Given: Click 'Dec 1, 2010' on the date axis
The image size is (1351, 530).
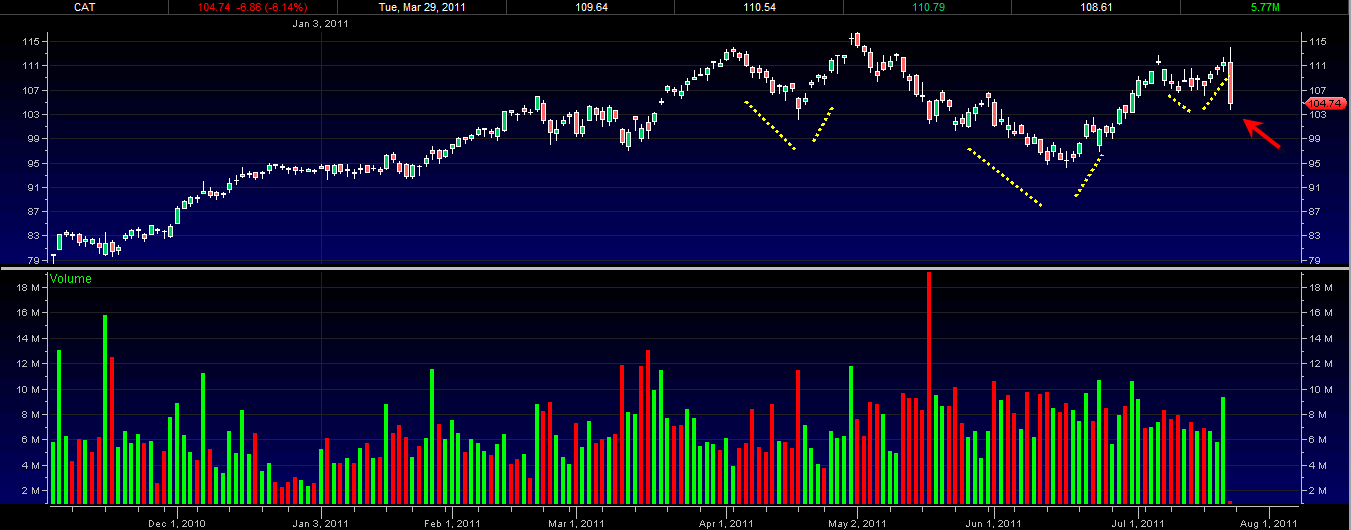Looking at the screenshot, I should tap(176, 522).
